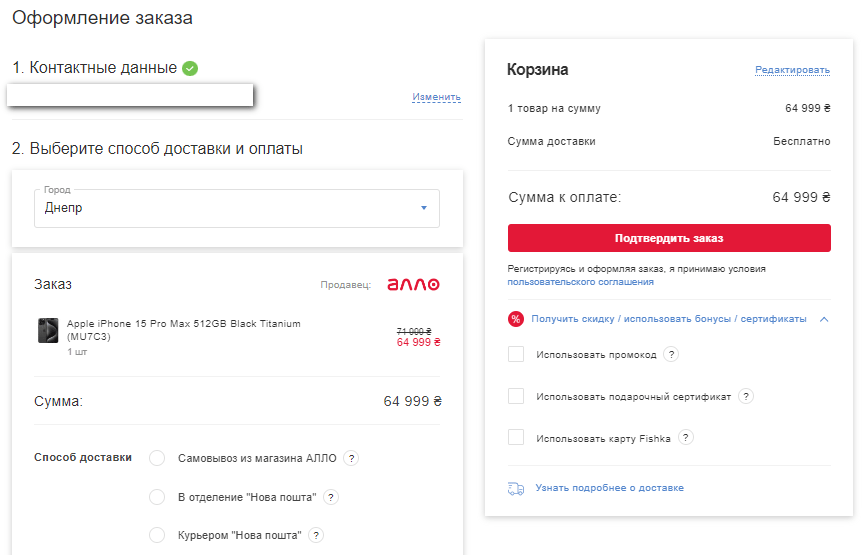Collapse the discount and bonuses section
The width and height of the screenshot is (867, 555).
point(823,319)
